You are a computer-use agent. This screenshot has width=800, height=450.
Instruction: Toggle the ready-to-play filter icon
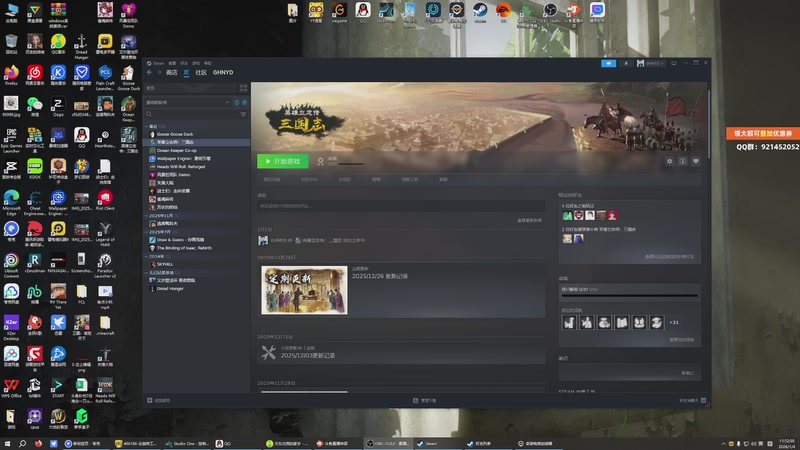click(244, 103)
